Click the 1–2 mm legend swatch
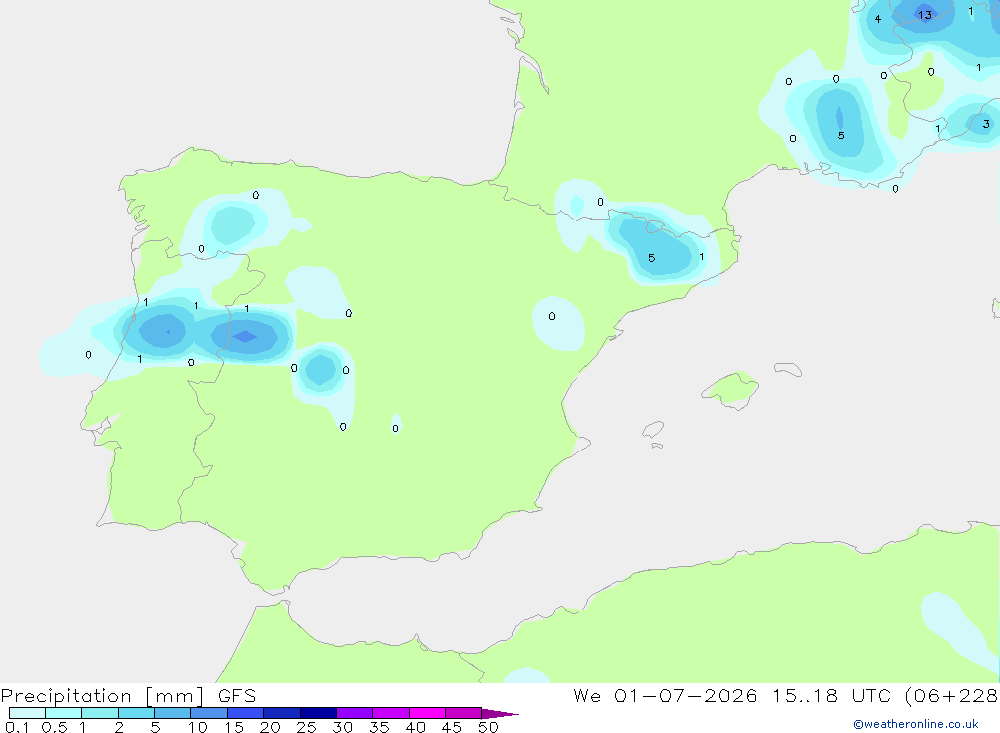 click(100, 713)
